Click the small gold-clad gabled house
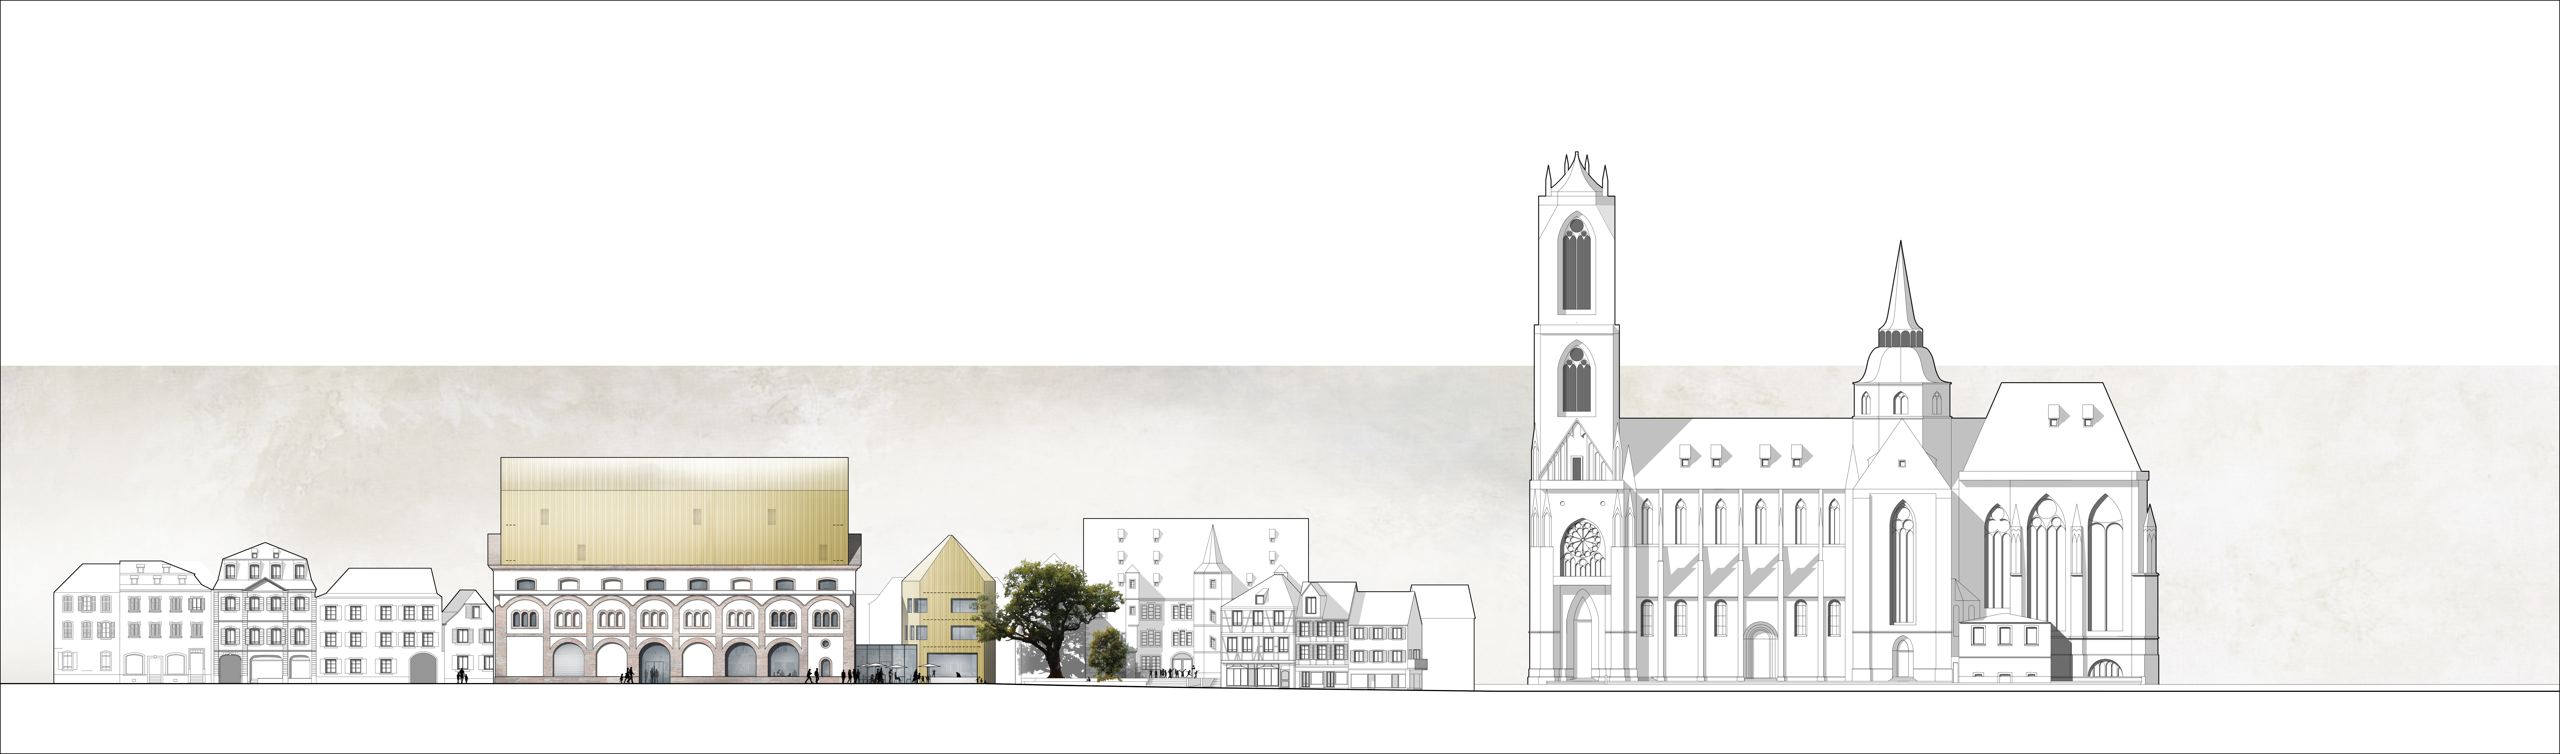 [947, 607]
